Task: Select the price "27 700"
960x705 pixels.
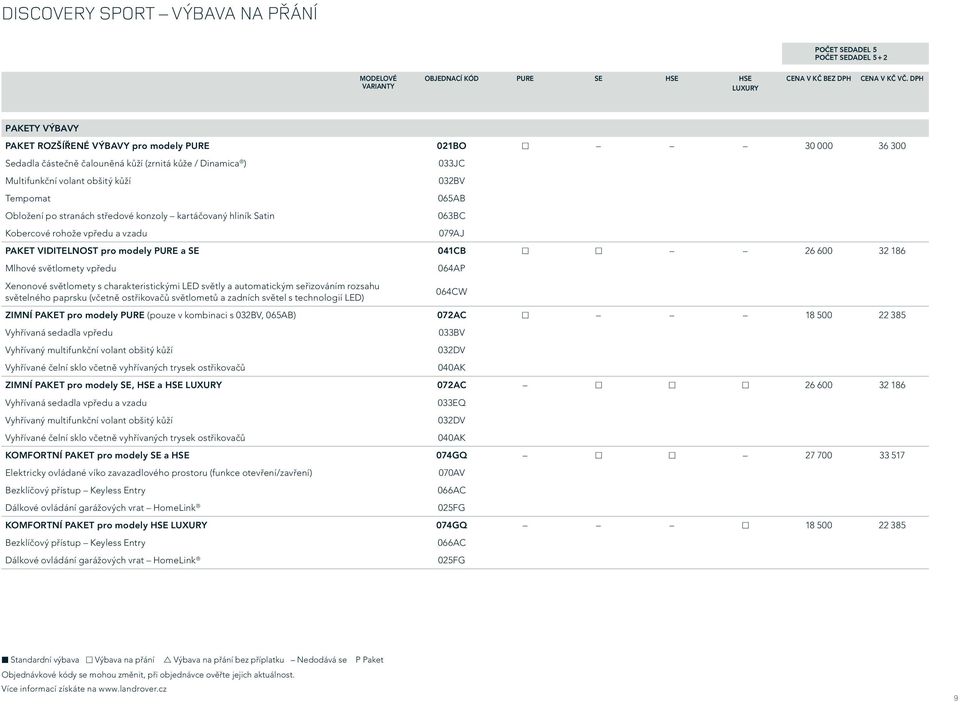Action: point(819,455)
